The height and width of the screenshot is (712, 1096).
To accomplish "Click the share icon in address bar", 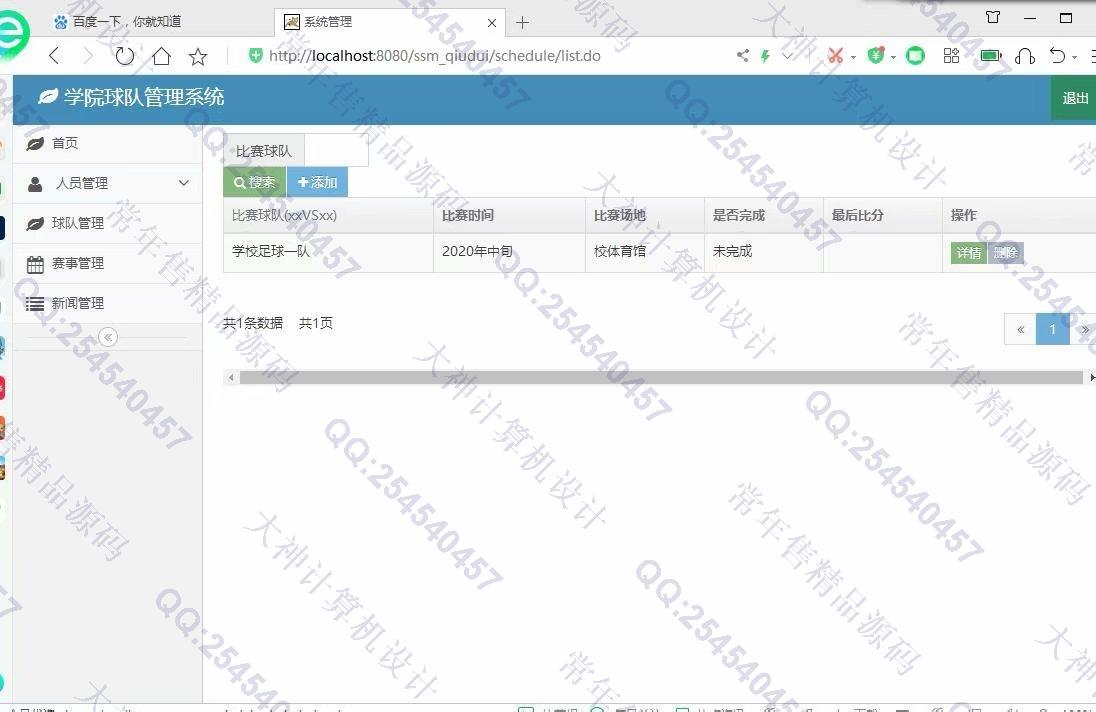I will click(743, 55).
